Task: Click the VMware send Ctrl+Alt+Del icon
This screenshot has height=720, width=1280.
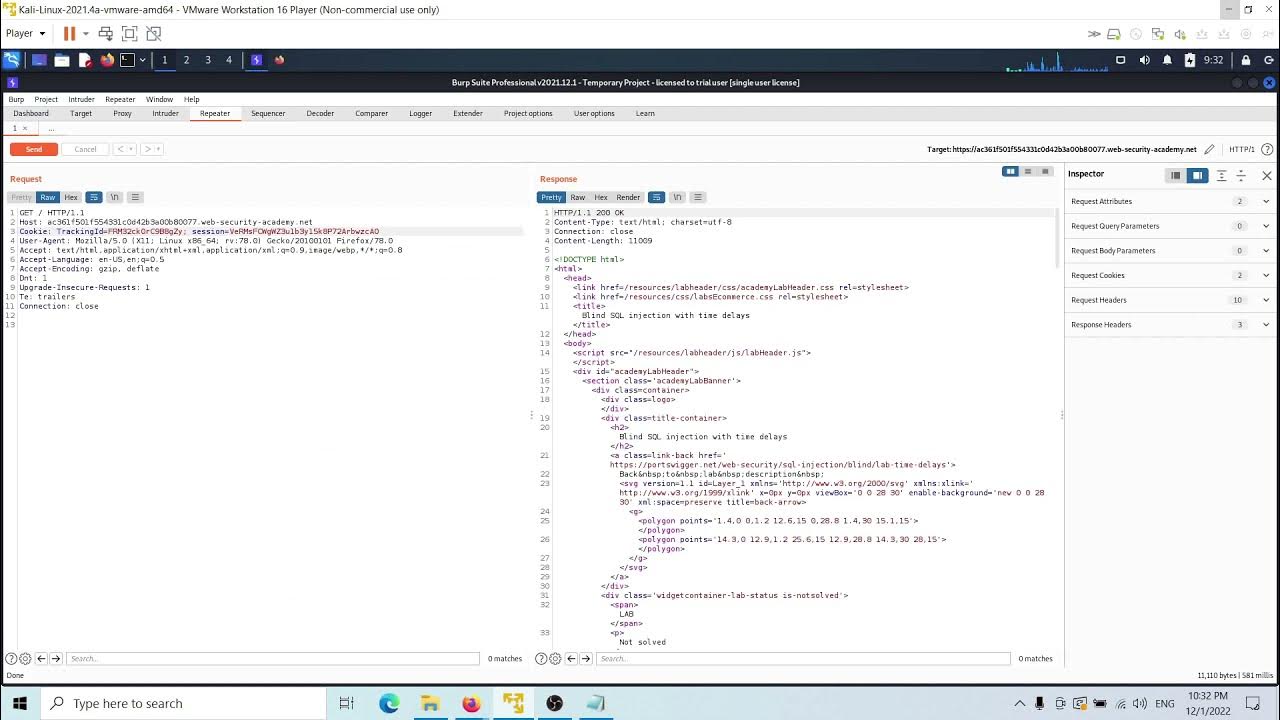Action: pyautogui.click(x=105, y=33)
